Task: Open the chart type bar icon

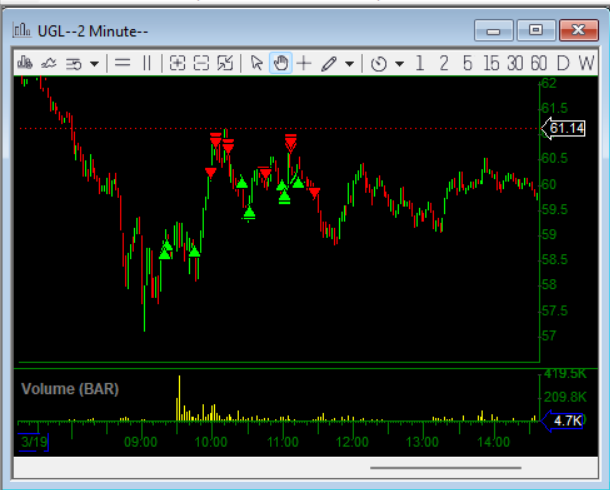Action: click(x=25, y=63)
